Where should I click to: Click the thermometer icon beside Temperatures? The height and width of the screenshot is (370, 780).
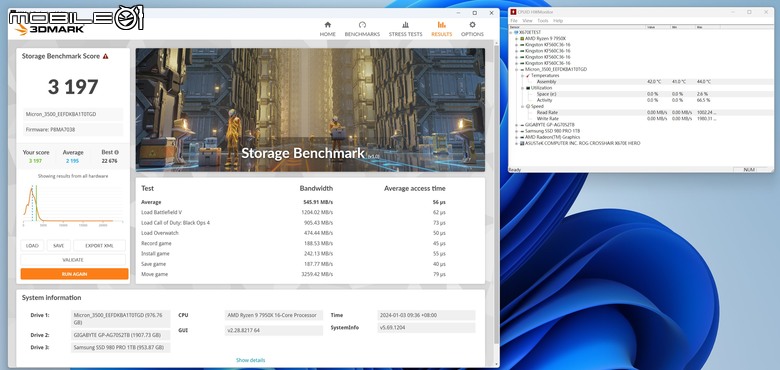528,76
